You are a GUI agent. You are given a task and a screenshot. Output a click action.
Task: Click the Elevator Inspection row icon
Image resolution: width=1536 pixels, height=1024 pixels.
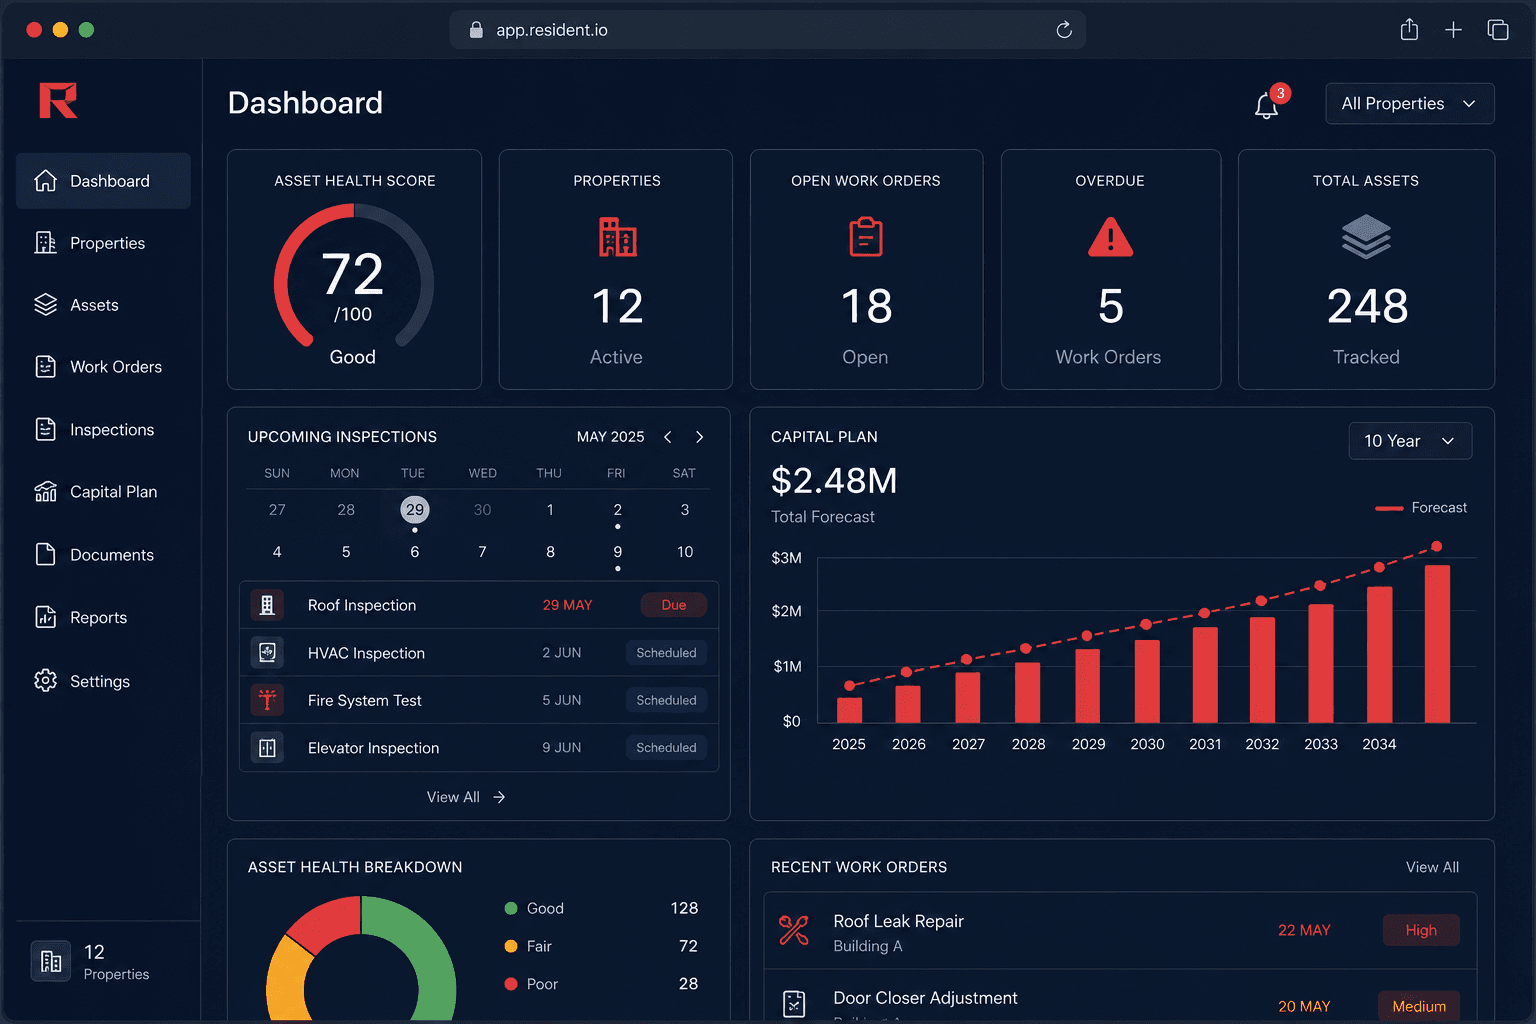[267, 748]
